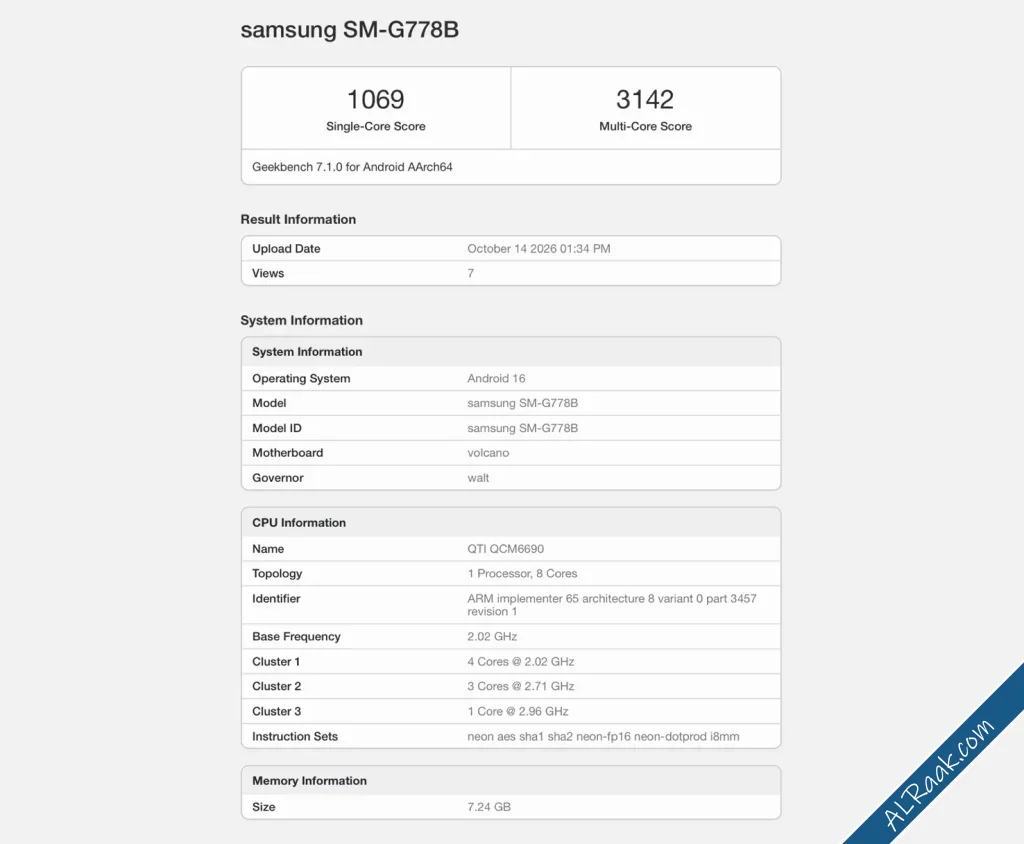Select the Upload Date label
1024x844 pixels.
286,249
